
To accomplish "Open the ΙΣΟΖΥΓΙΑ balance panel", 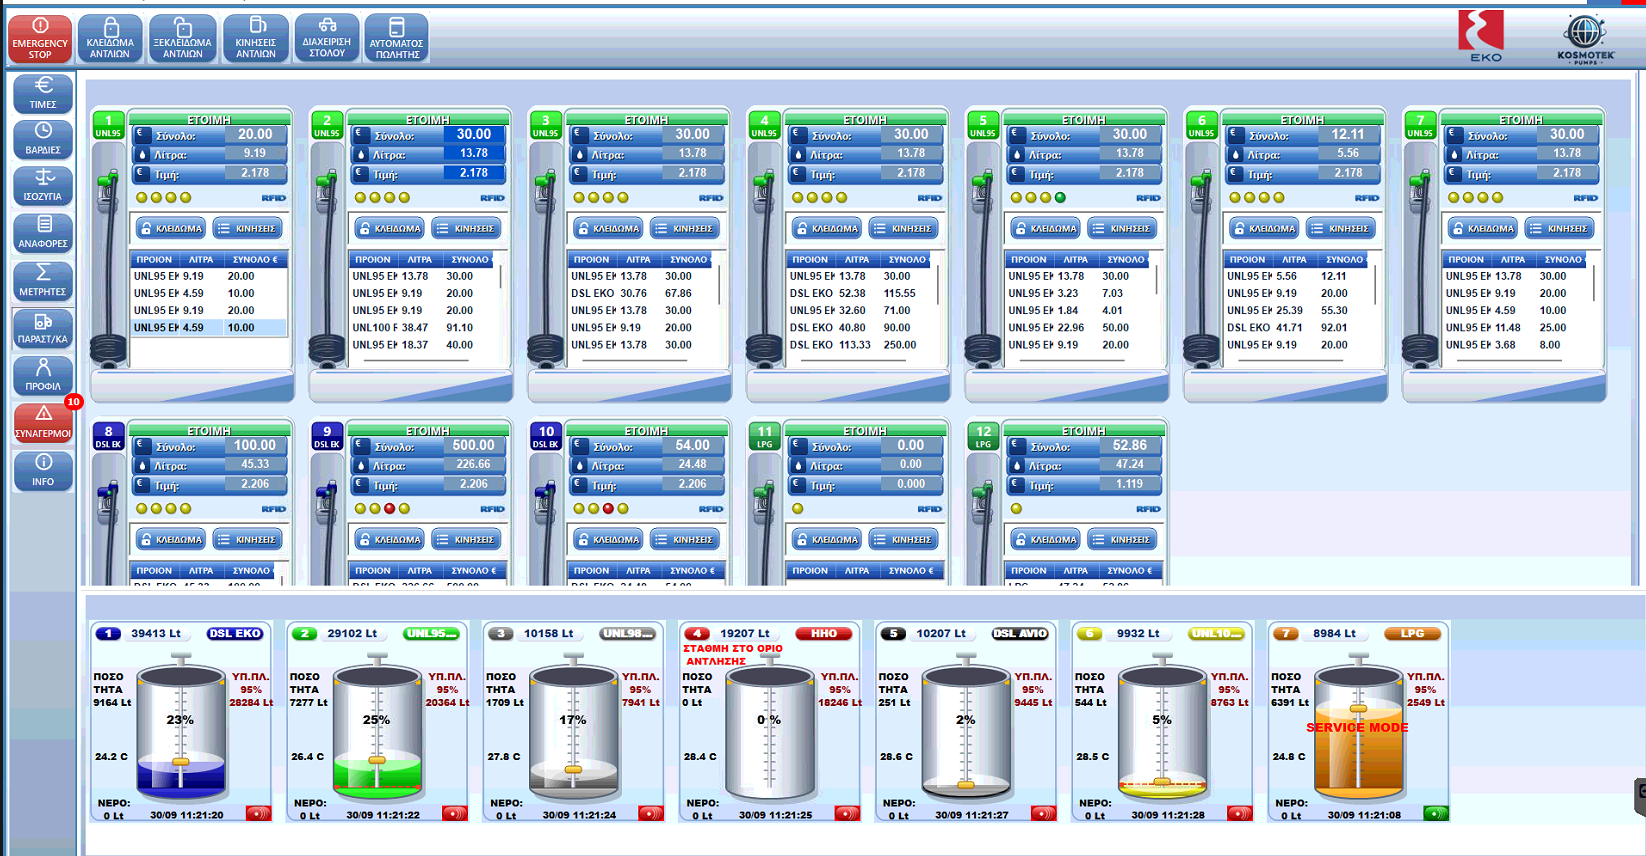I will coord(43,187).
